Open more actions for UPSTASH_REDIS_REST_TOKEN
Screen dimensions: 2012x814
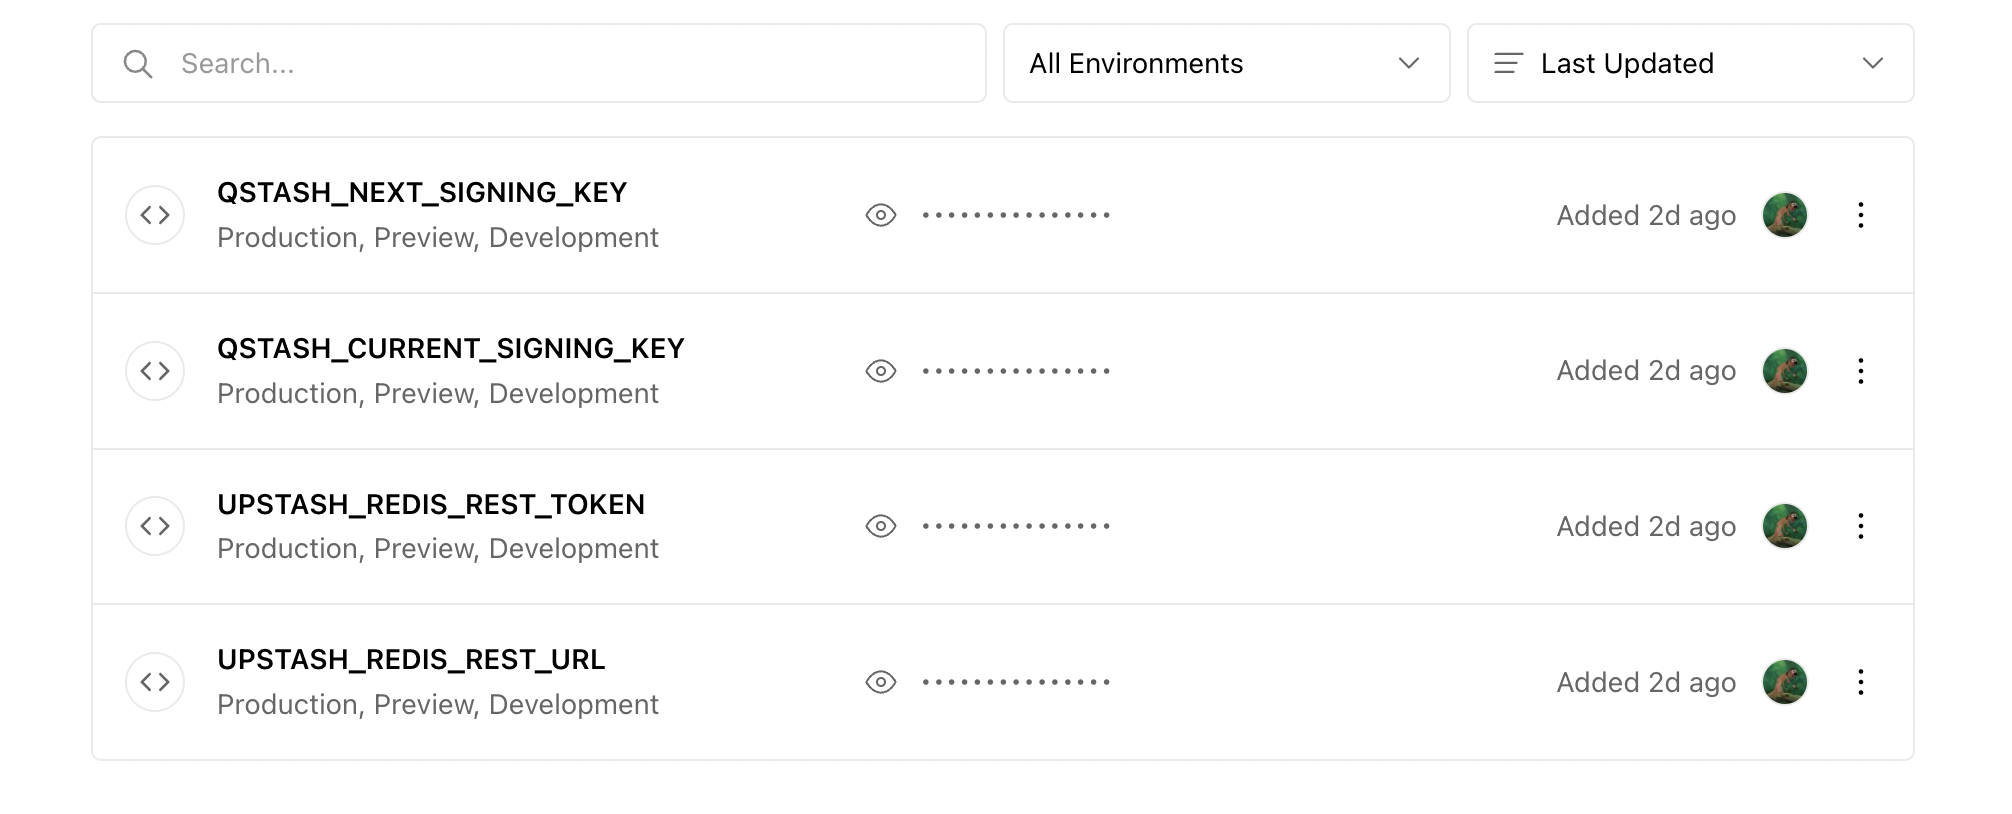coord(1860,526)
